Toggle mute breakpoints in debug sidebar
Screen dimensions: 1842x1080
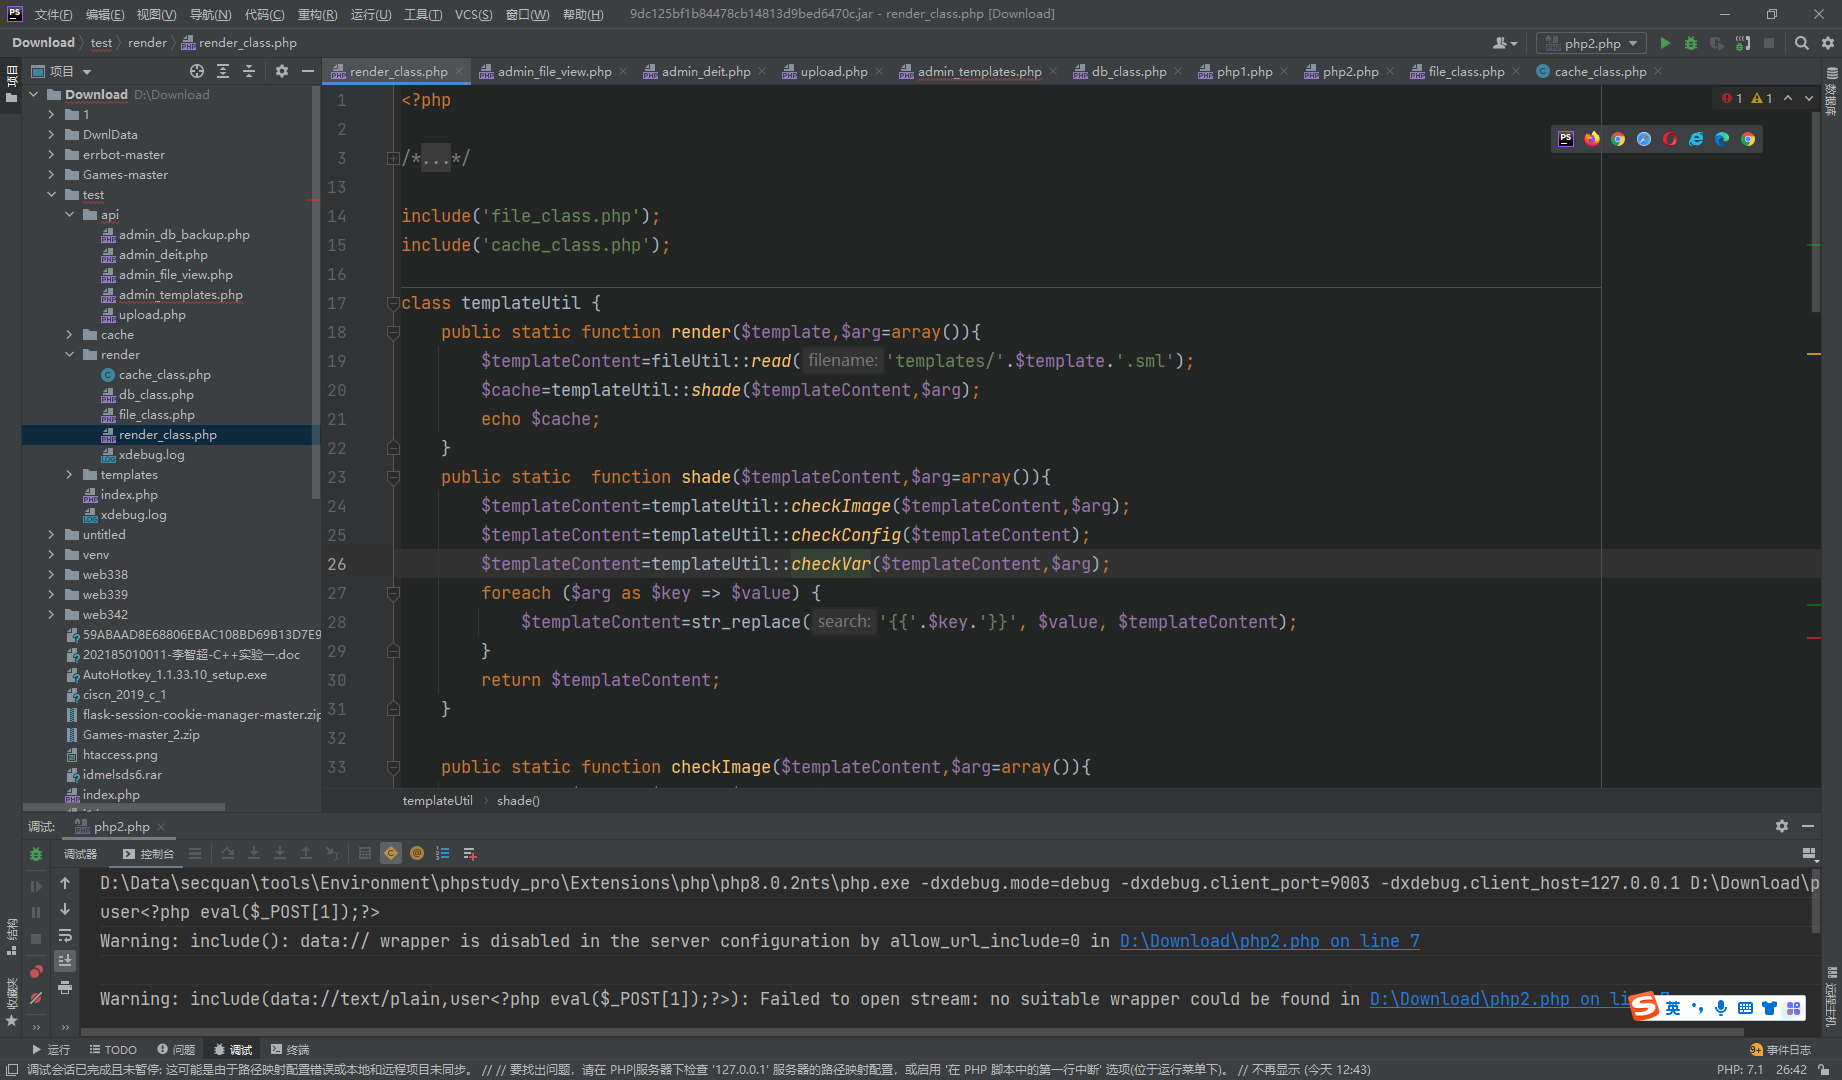[x=36, y=998]
